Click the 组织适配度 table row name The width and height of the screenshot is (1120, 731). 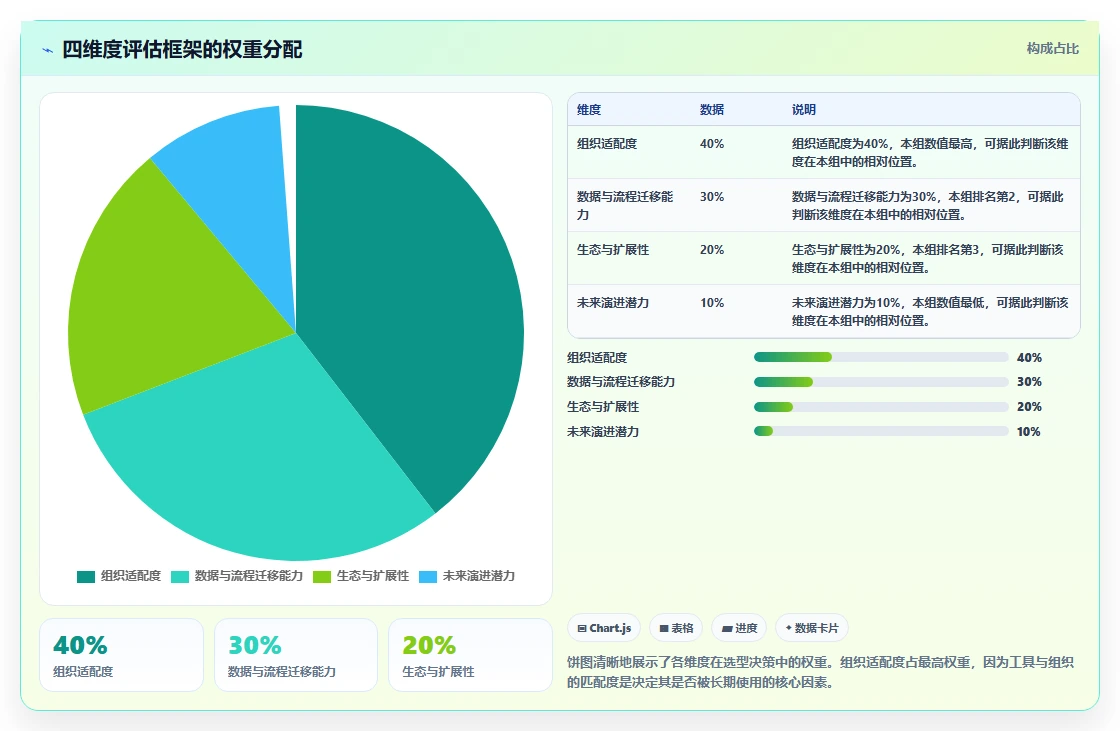606,144
